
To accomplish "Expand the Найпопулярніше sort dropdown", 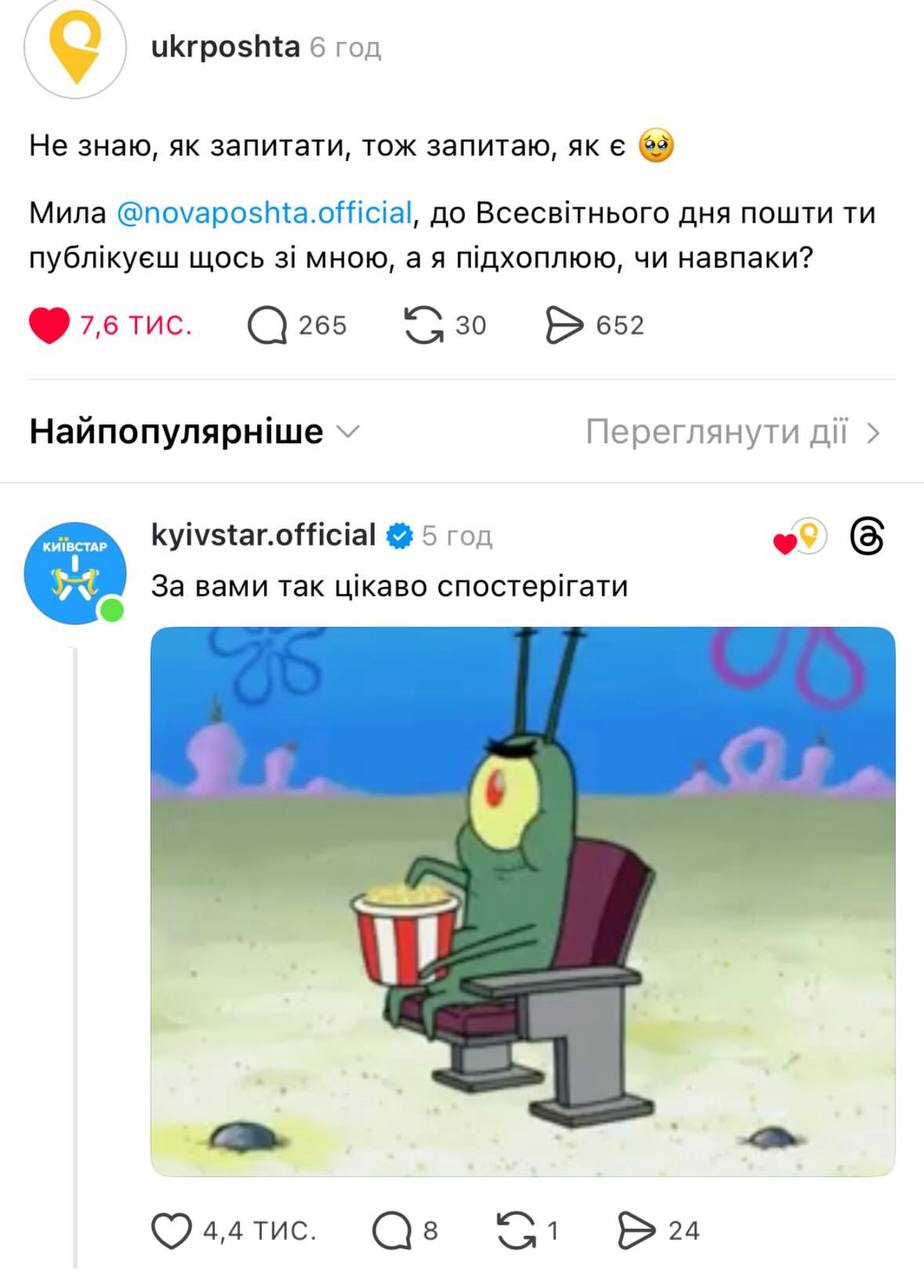I will [x=195, y=432].
